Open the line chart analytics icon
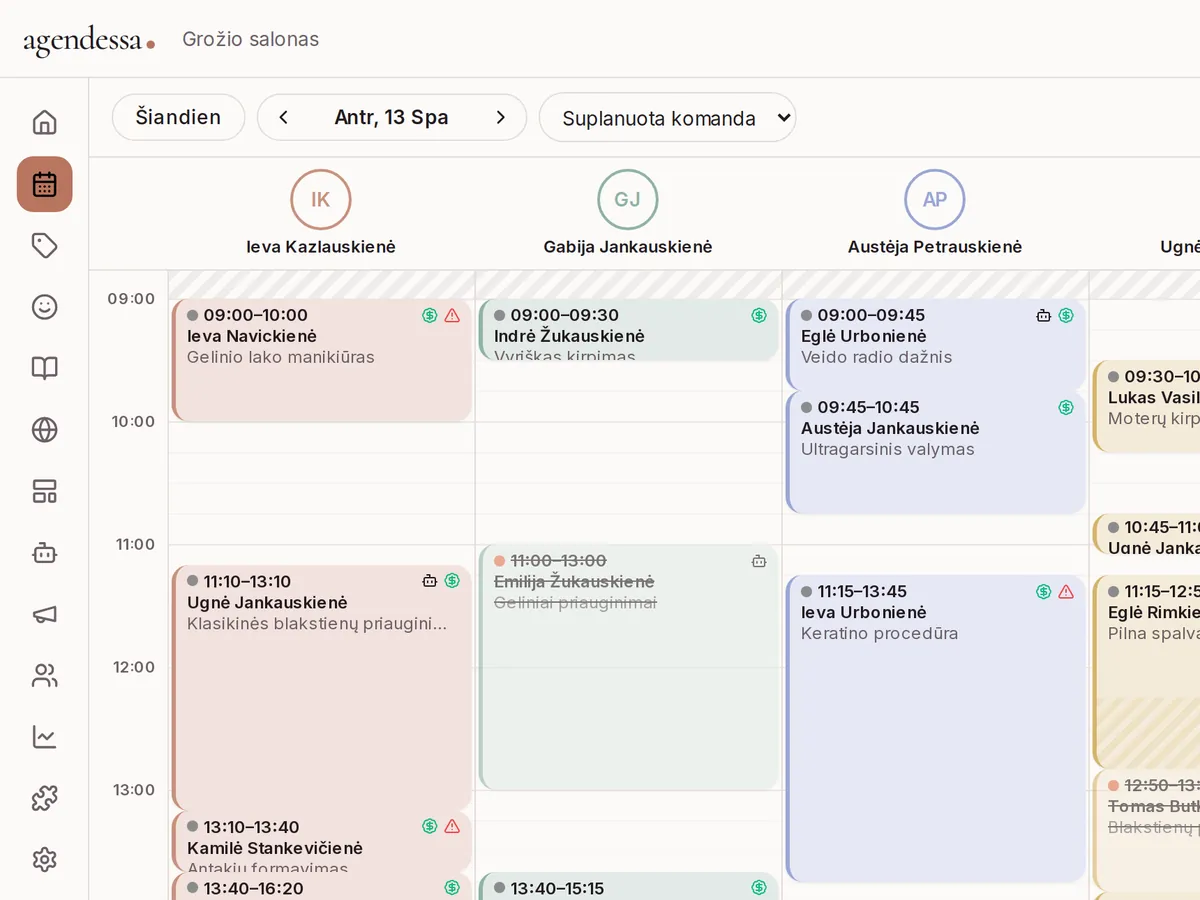Viewport: 1200px width, 900px height. [x=44, y=737]
